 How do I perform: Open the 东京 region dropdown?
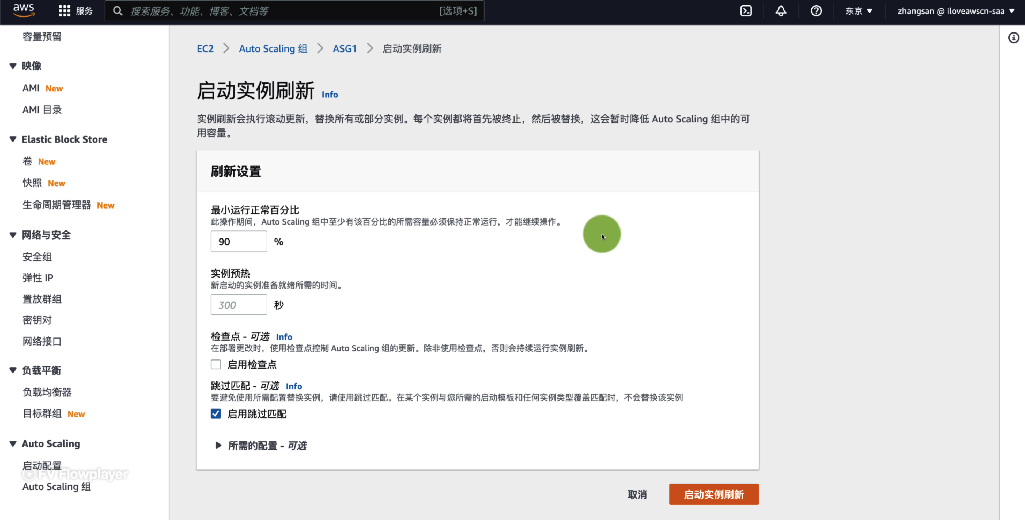click(858, 11)
